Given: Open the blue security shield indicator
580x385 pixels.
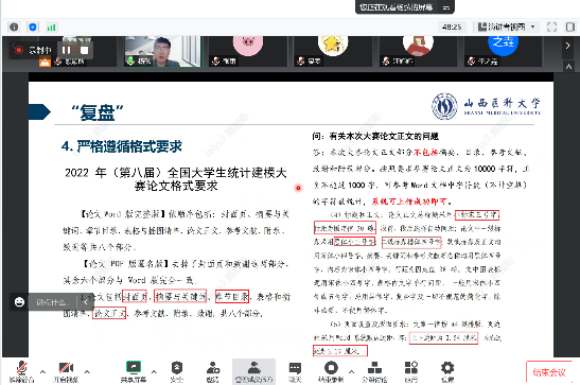Looking at the screenshot, I should pyautogui.click(x=33, y=27).
